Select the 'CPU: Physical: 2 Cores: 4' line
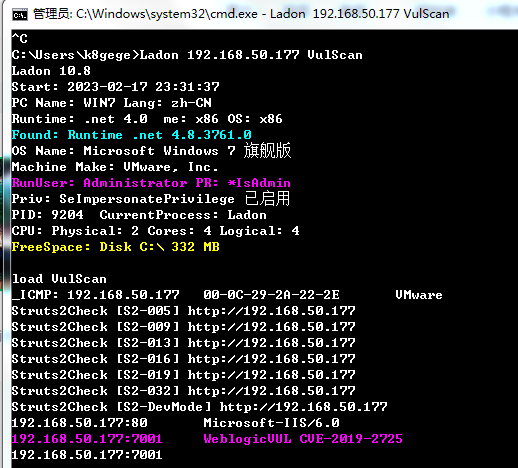The image size is (518, 468). [155, 231]
